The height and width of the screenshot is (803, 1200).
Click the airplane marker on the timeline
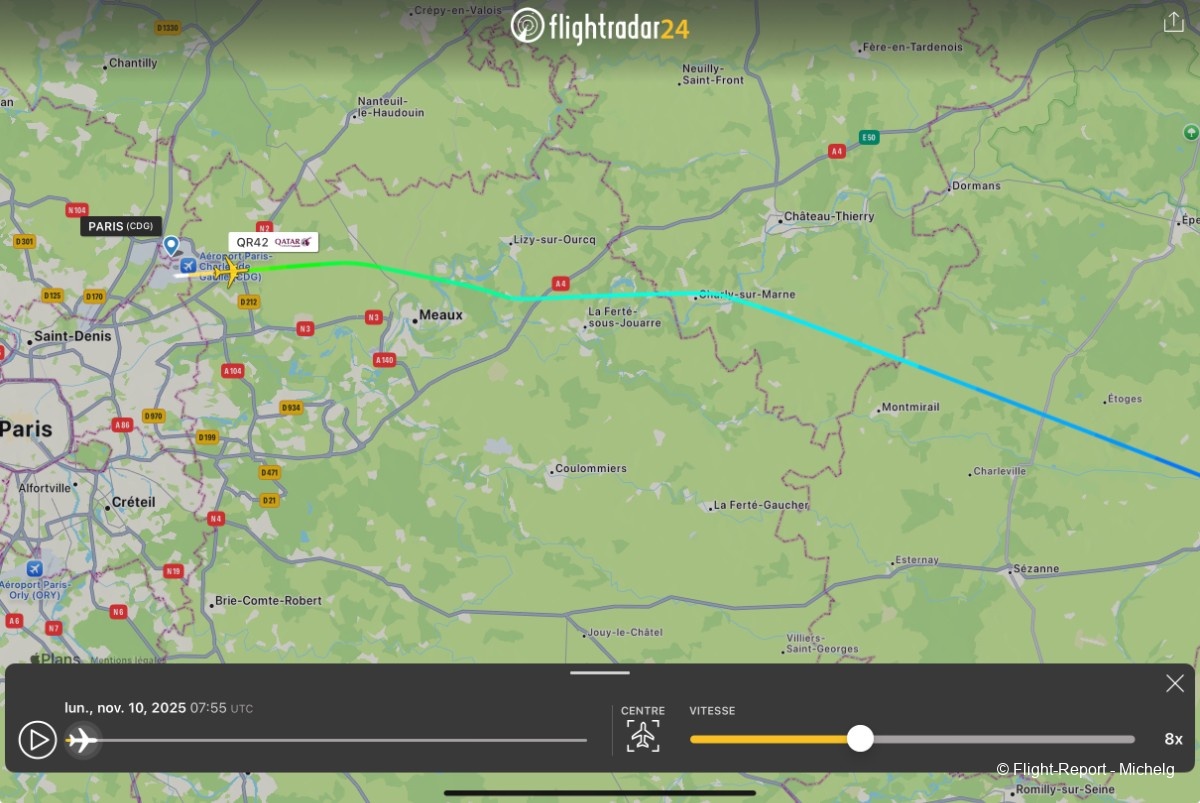(82, 740)
